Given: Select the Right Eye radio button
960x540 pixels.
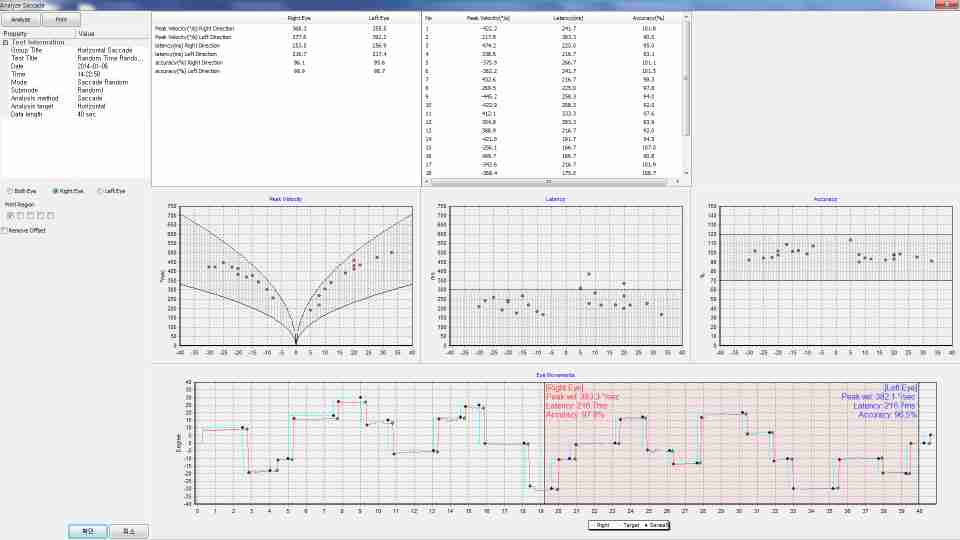Looking at the screenshot, I should (x=68, y=191).
